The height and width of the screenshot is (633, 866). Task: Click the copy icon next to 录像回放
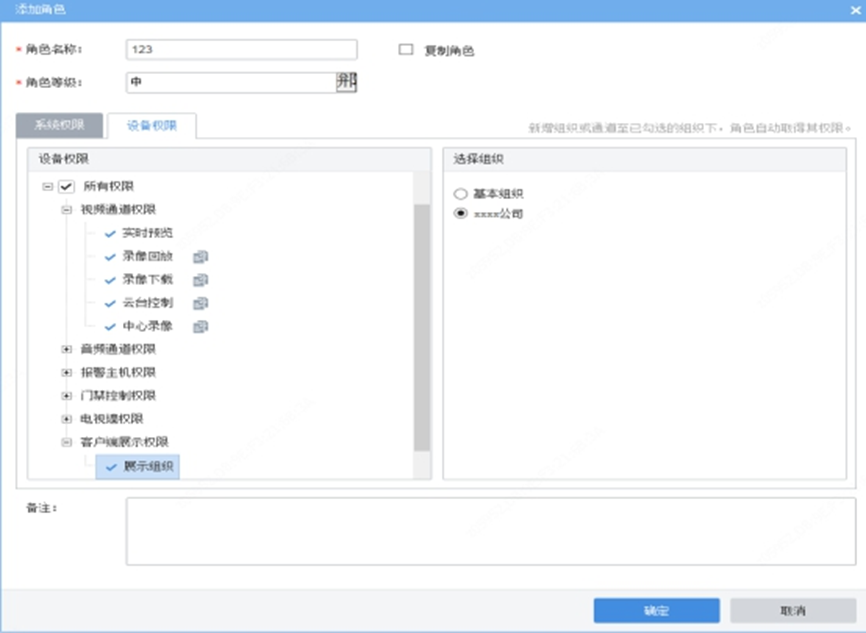click(x=199, y=256)
